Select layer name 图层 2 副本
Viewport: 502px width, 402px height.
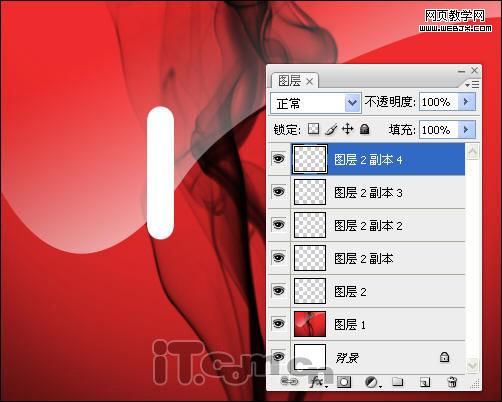[364, 258]
